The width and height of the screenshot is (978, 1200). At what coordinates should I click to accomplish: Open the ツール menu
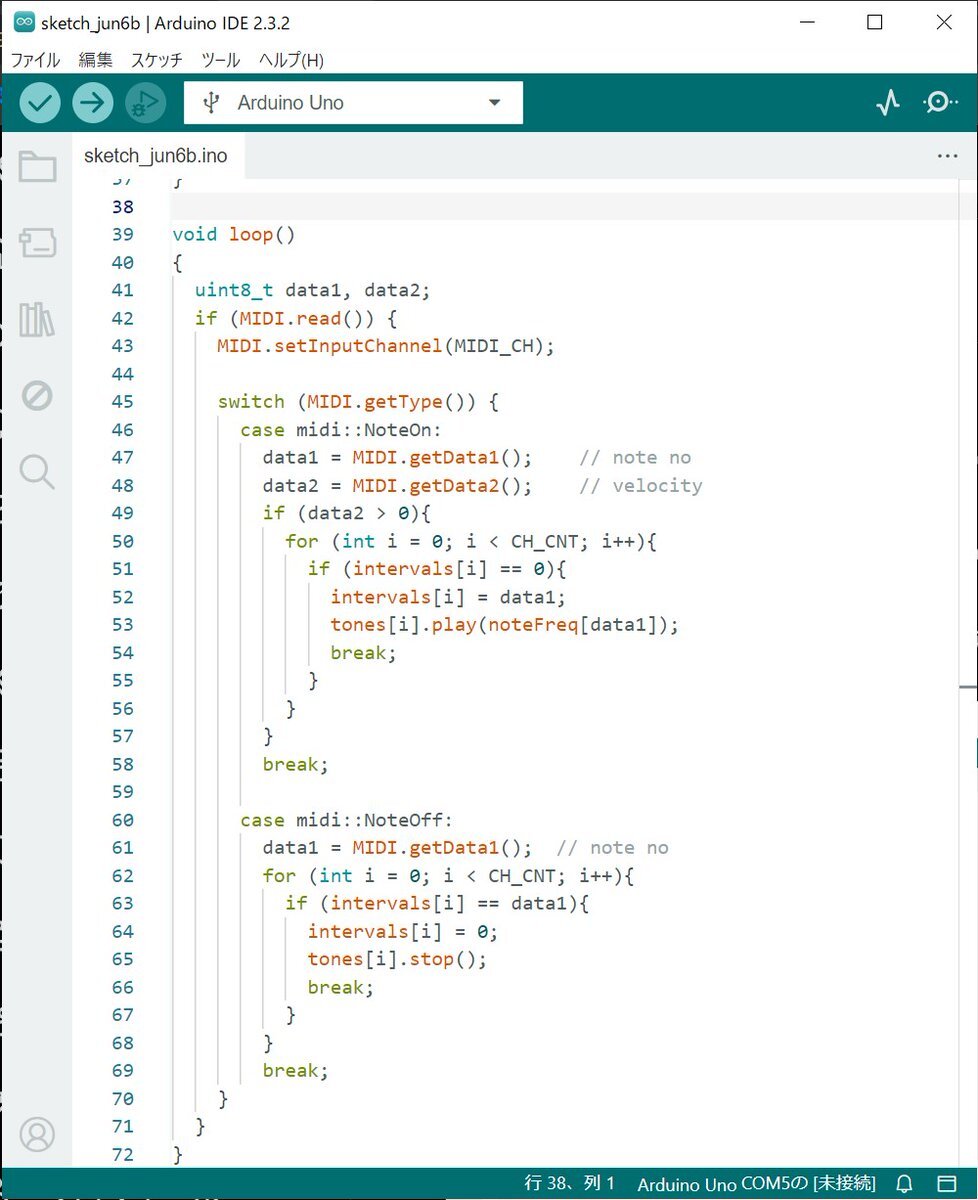tap(220, 60)
